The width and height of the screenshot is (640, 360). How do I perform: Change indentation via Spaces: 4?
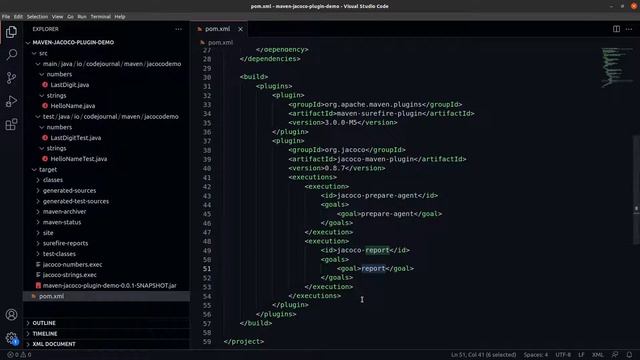coord(536,355)
